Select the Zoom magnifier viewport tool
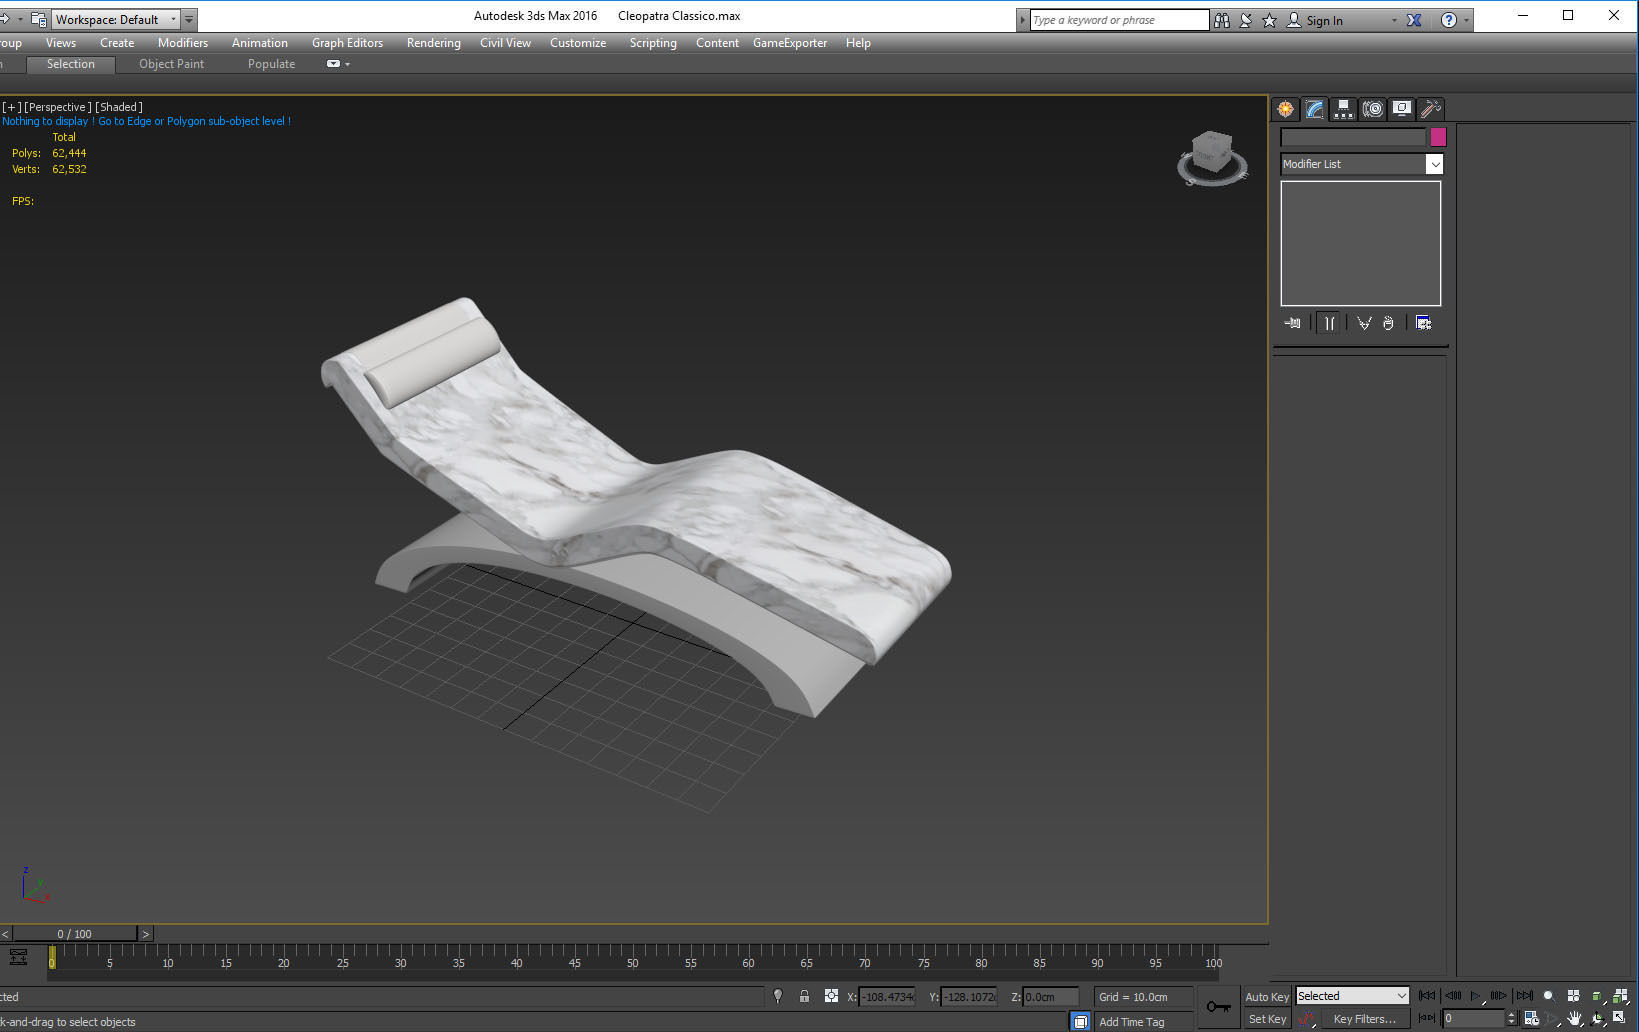The image size is (1639, 1032). pyautogui.click(x=1549, y=996)
